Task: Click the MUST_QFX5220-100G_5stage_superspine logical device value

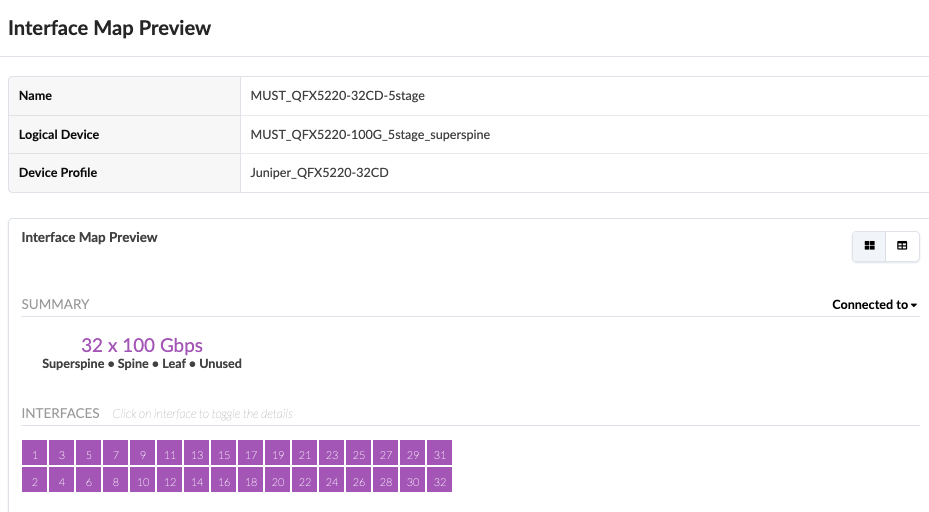Action: [x=370, y=134]
